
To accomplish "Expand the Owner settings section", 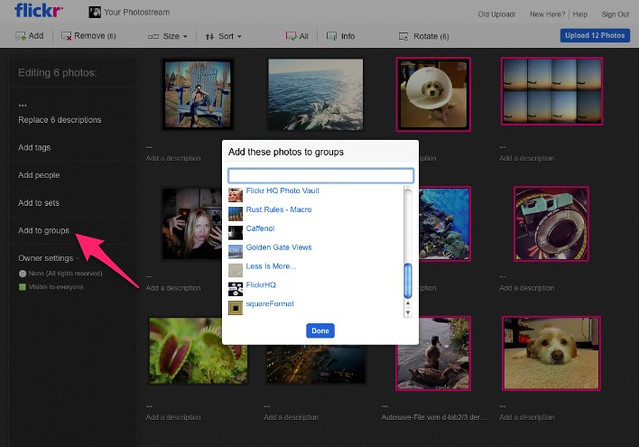I will coord(45,258).
